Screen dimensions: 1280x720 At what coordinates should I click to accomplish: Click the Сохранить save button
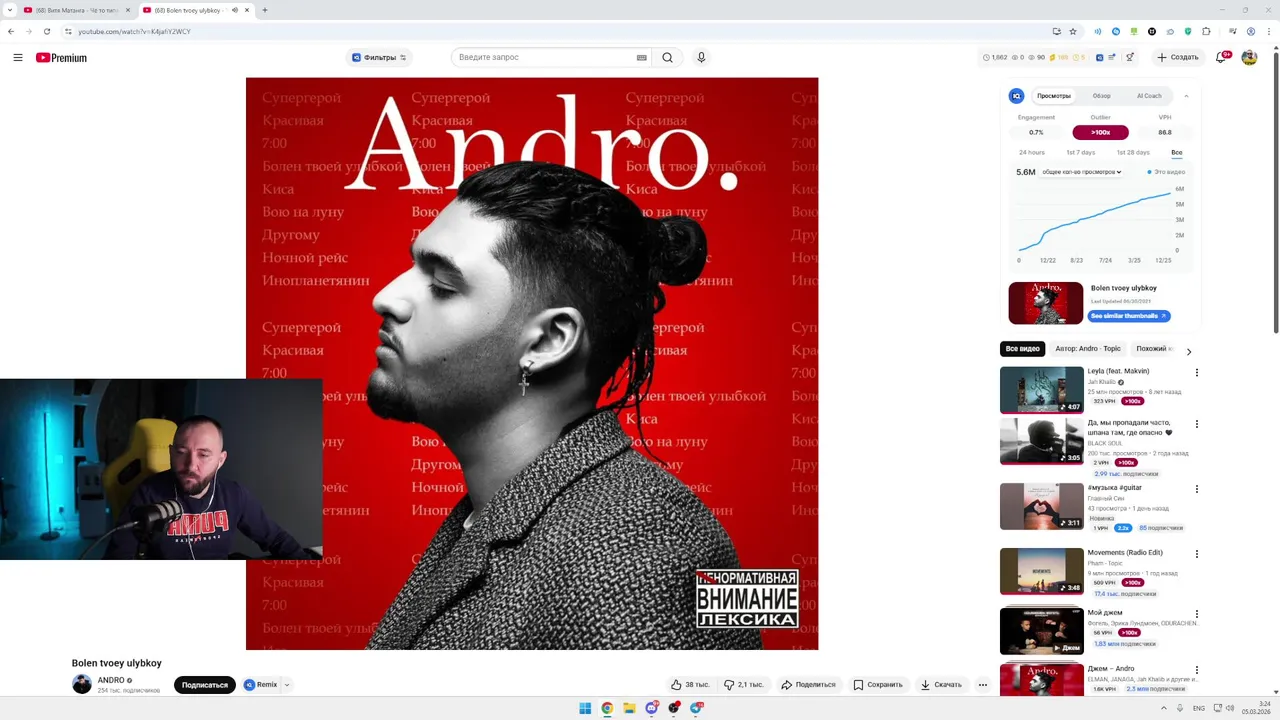click(878, 685)
